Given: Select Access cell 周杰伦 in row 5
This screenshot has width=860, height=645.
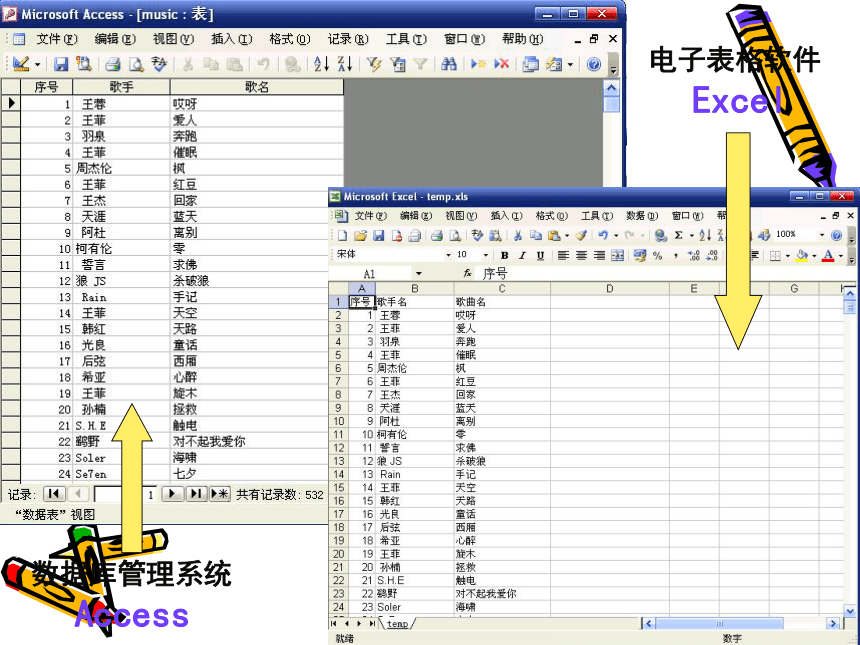Looking at the screenshot, I should [x=121, y=168].
